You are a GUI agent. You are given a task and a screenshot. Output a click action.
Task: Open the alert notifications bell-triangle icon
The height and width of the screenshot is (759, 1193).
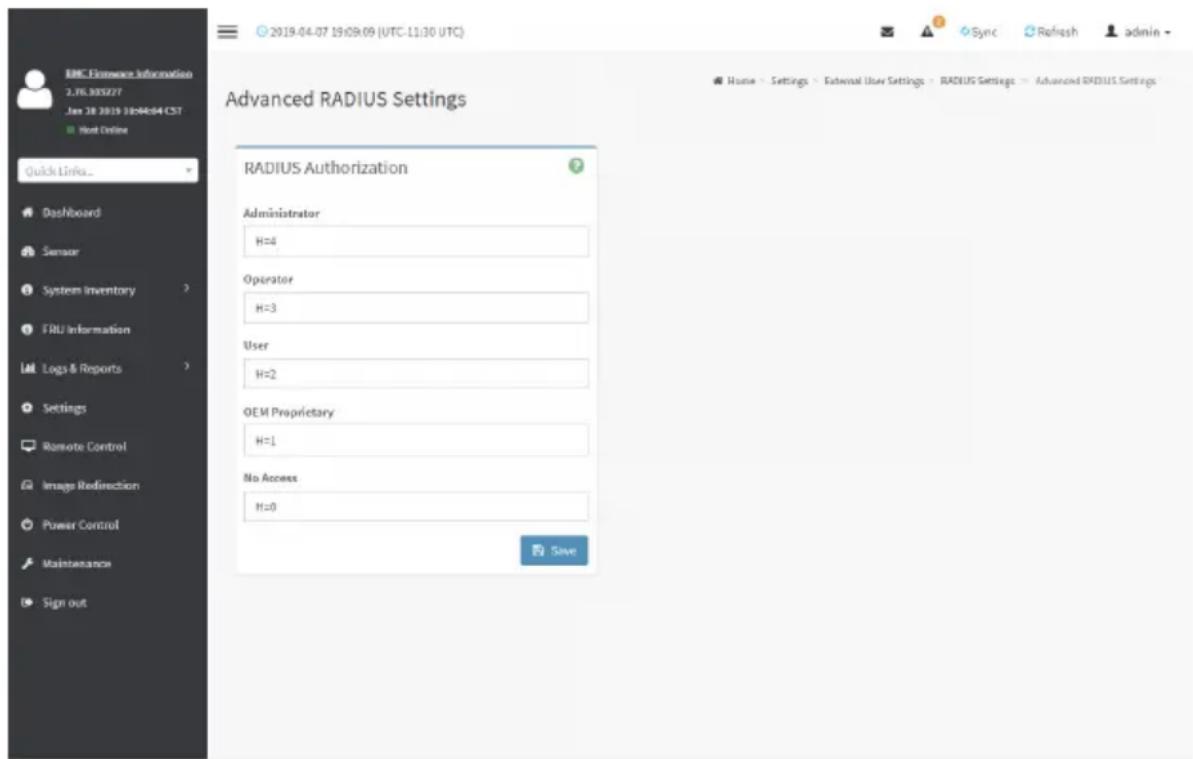927,31
